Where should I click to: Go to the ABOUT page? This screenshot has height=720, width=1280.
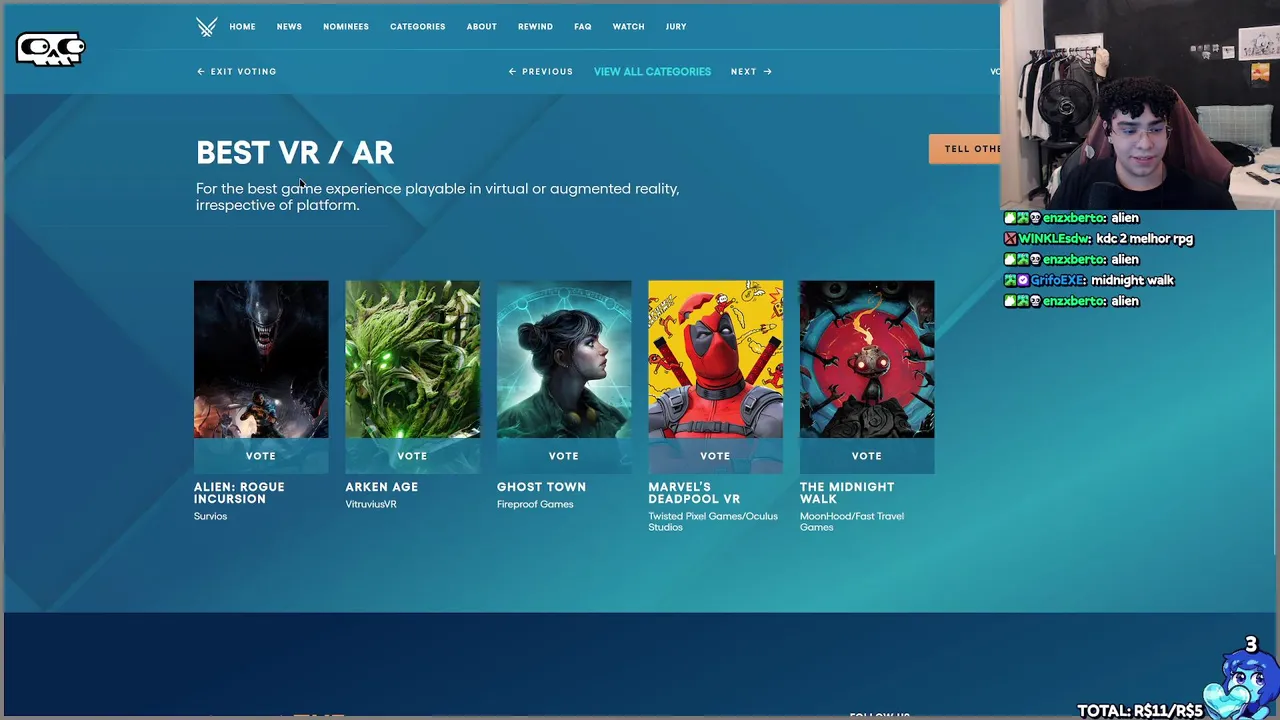[481, 27]
